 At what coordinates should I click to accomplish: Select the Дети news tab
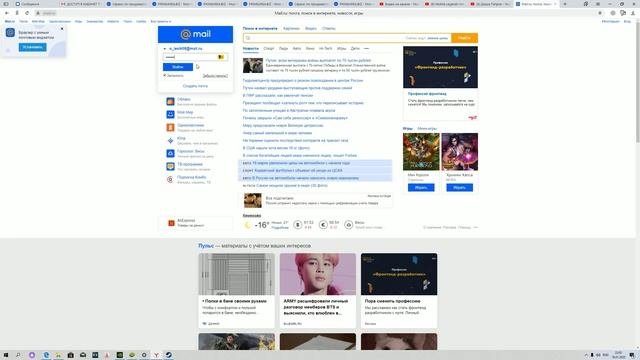tap(355, 49)
